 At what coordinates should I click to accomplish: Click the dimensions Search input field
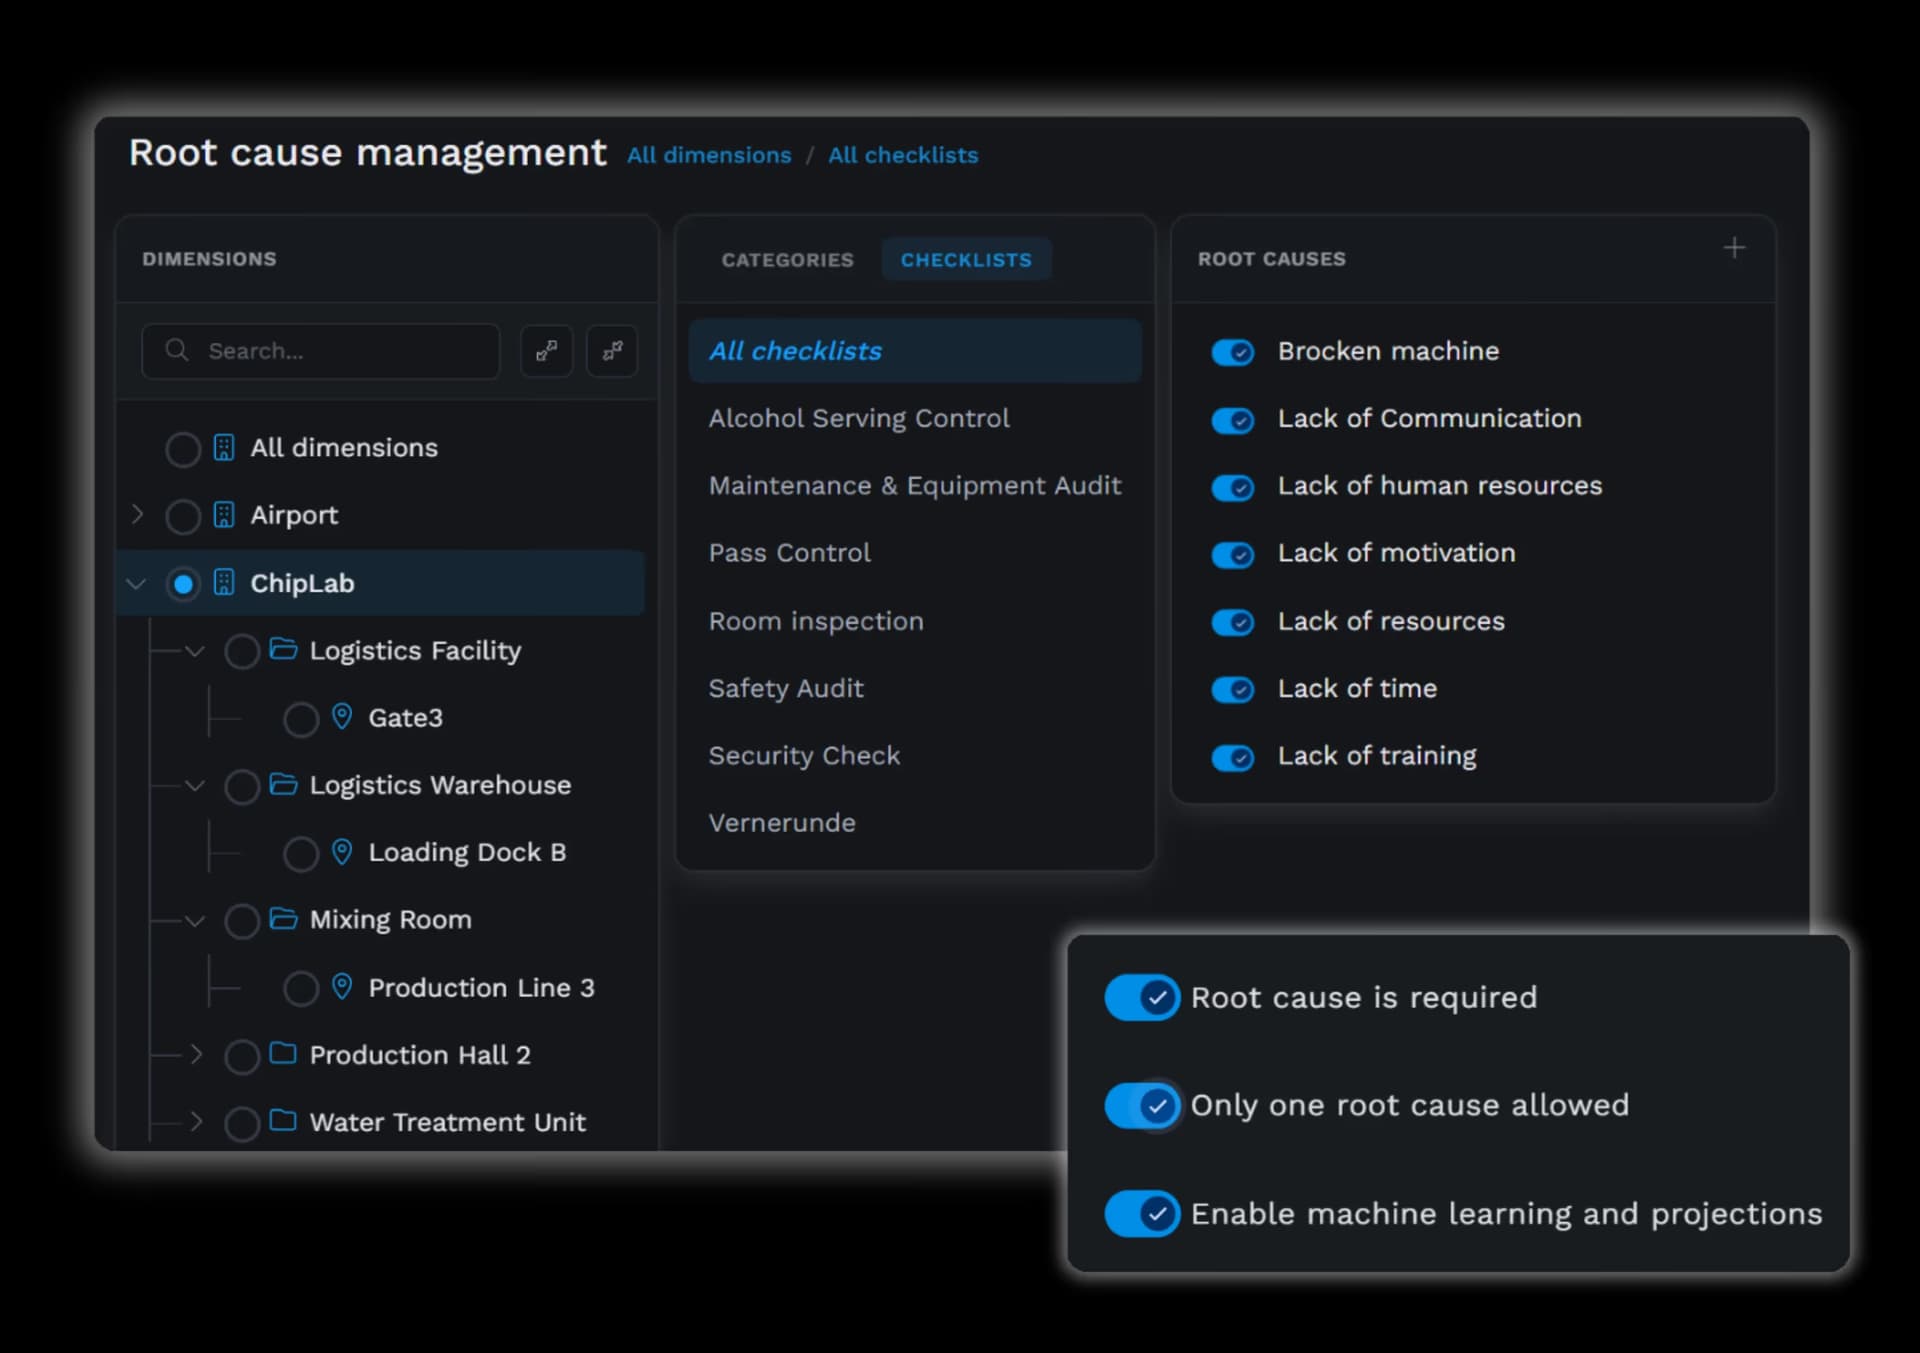tap(321, 351)
